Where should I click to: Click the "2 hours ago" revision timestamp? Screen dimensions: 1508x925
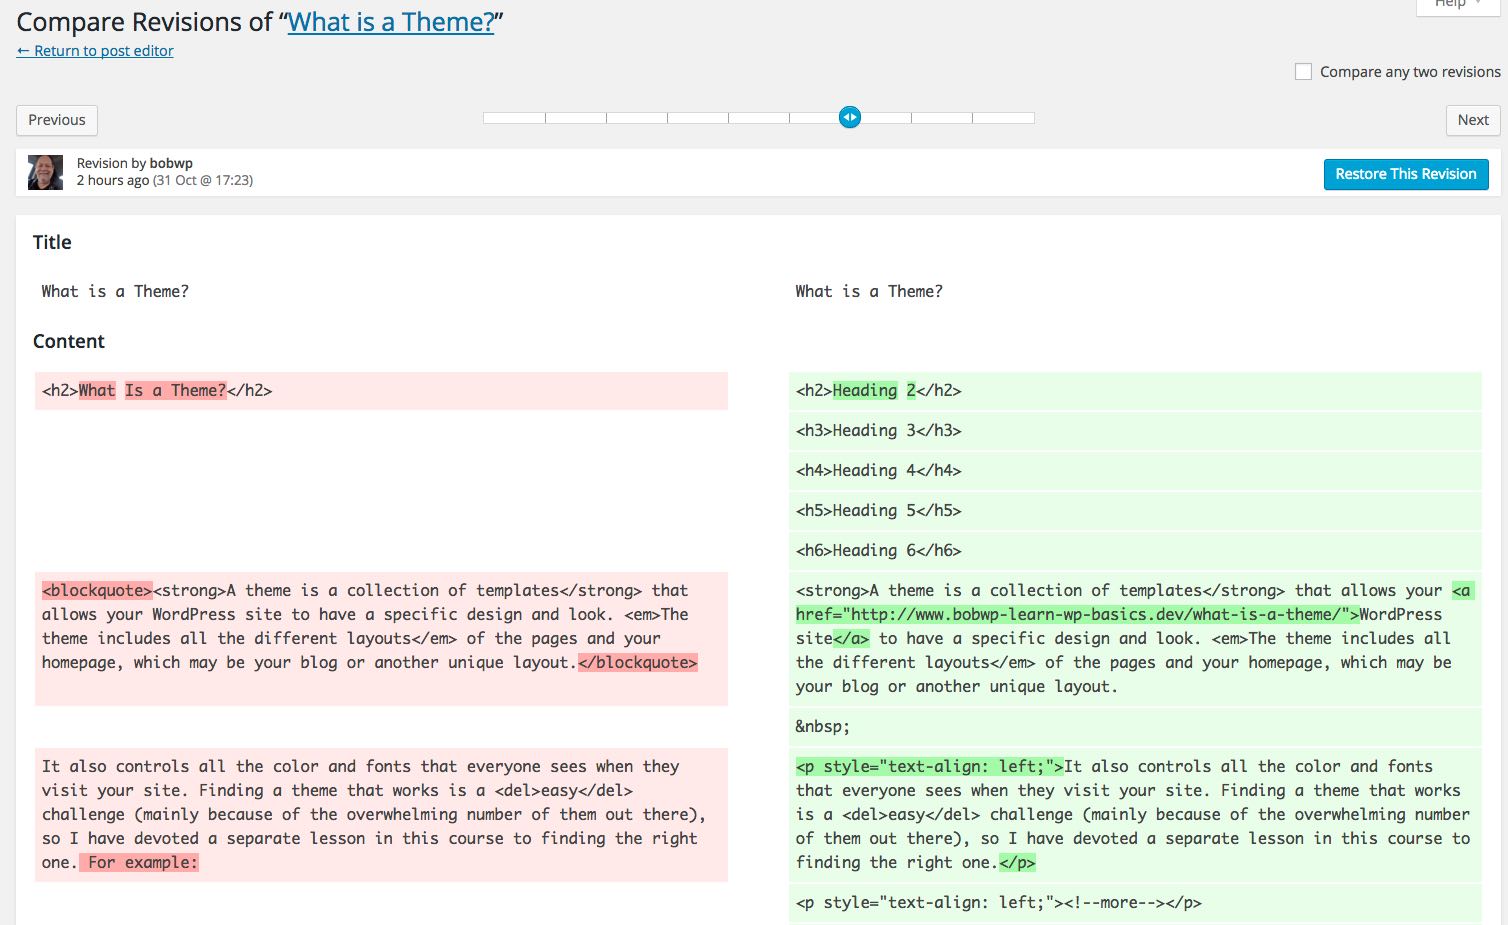tap(113, 181)
